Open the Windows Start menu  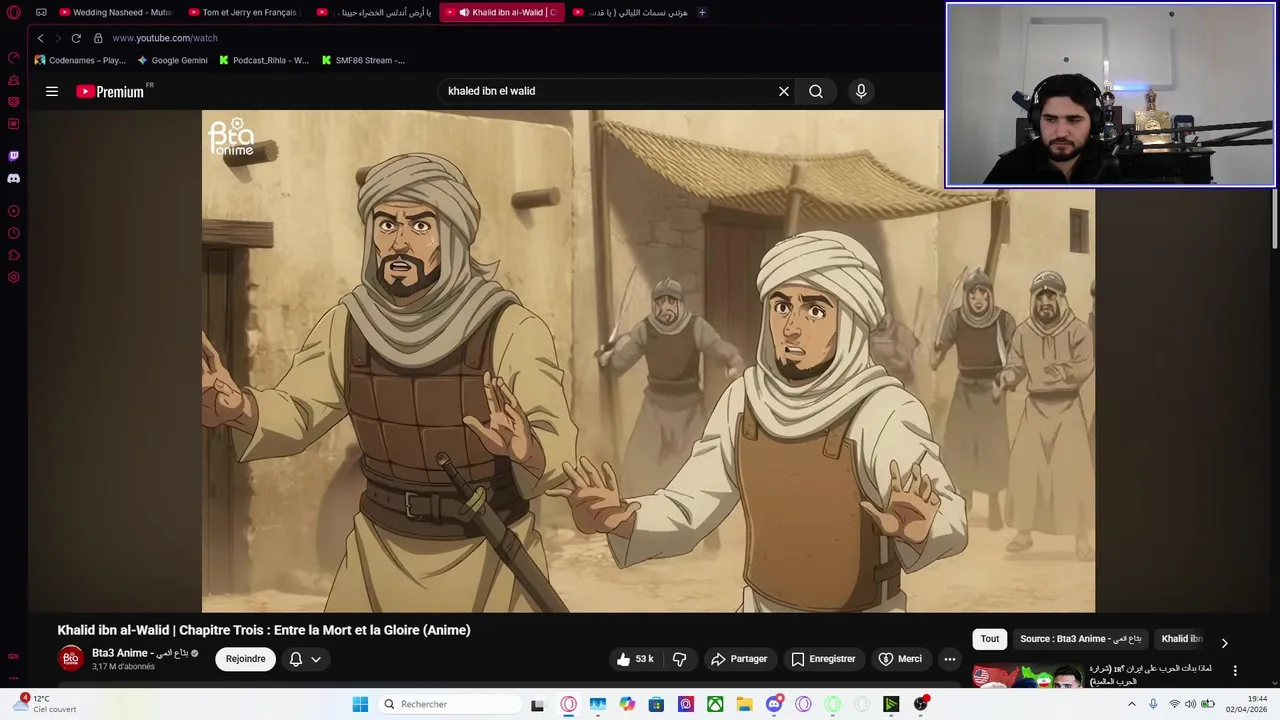tap(360, 704)
